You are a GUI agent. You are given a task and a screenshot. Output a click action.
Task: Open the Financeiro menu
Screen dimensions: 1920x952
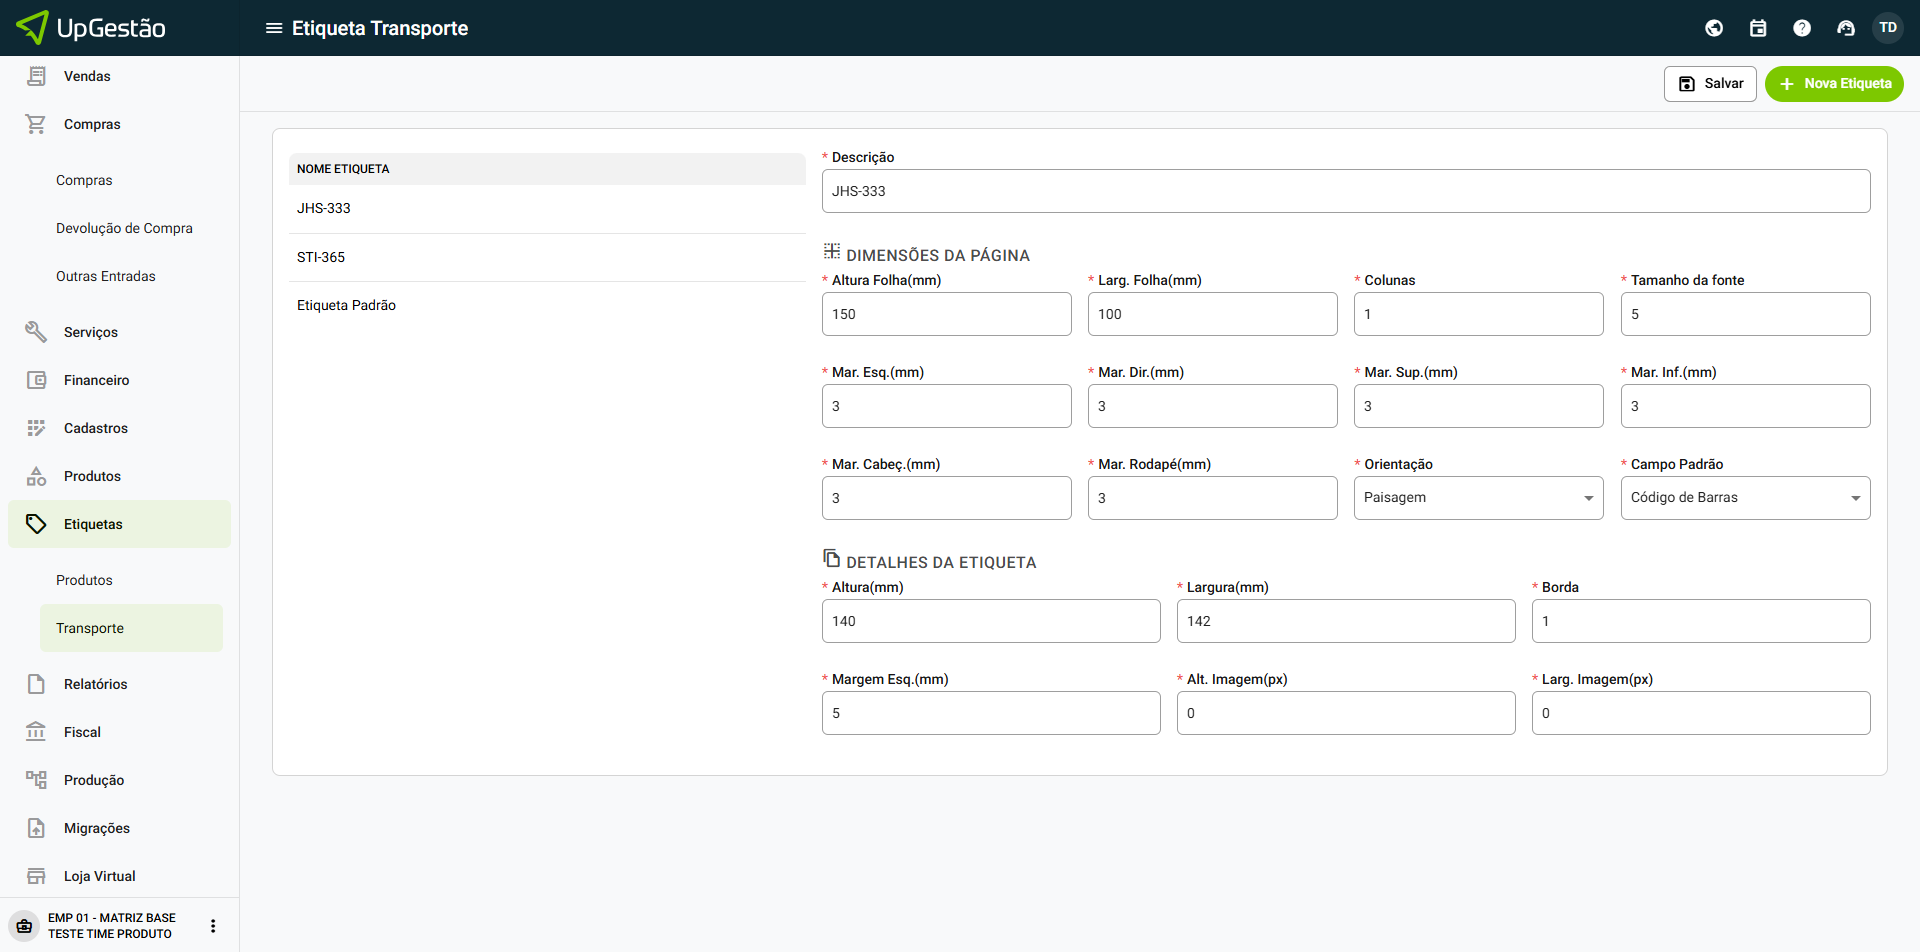[x=96, y=380]
